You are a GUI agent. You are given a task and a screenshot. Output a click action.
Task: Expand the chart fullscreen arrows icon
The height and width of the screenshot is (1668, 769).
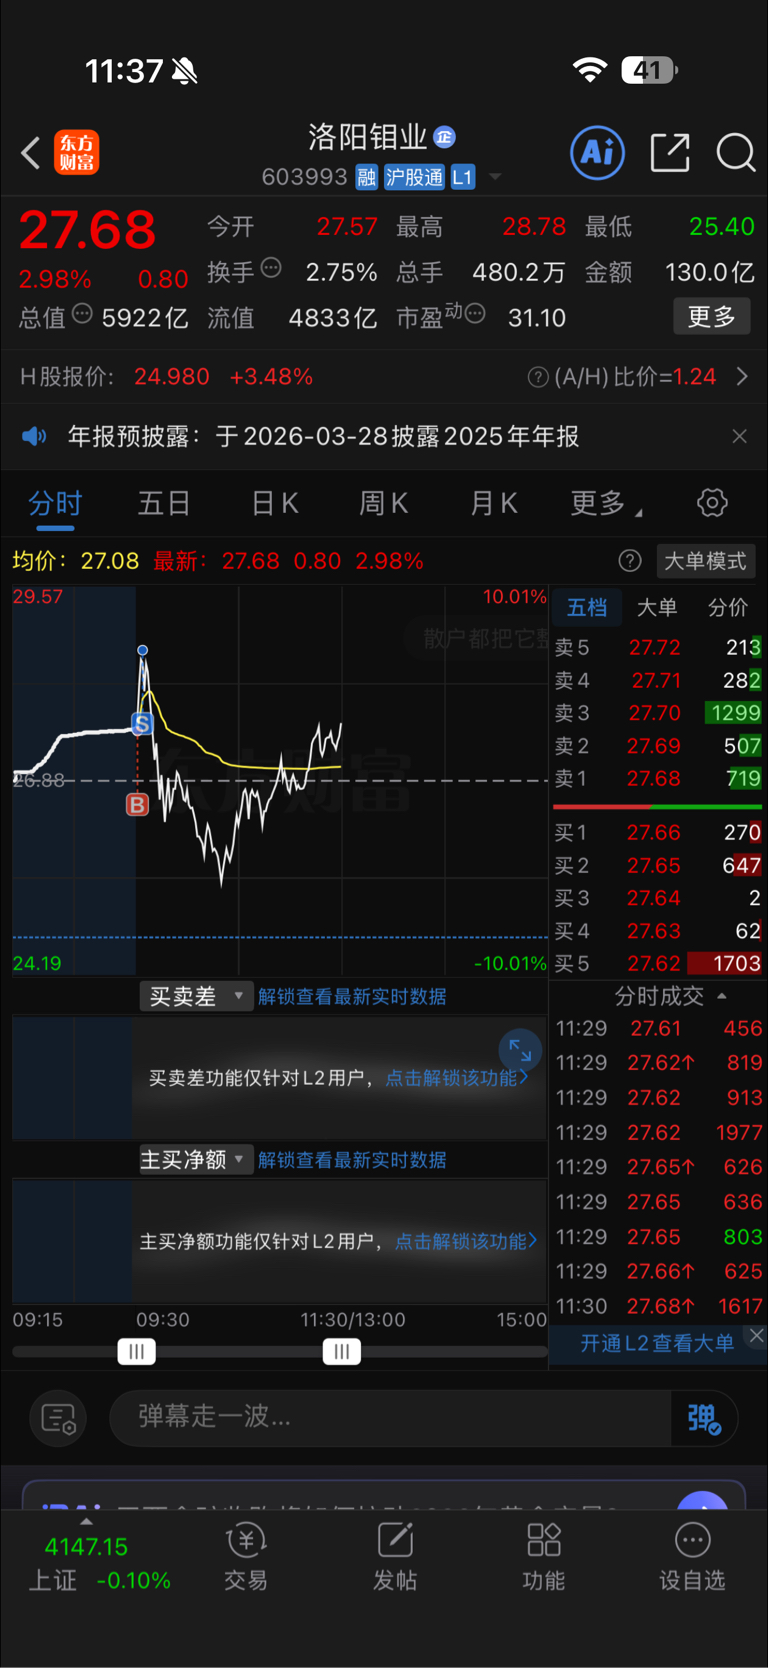520,1050
